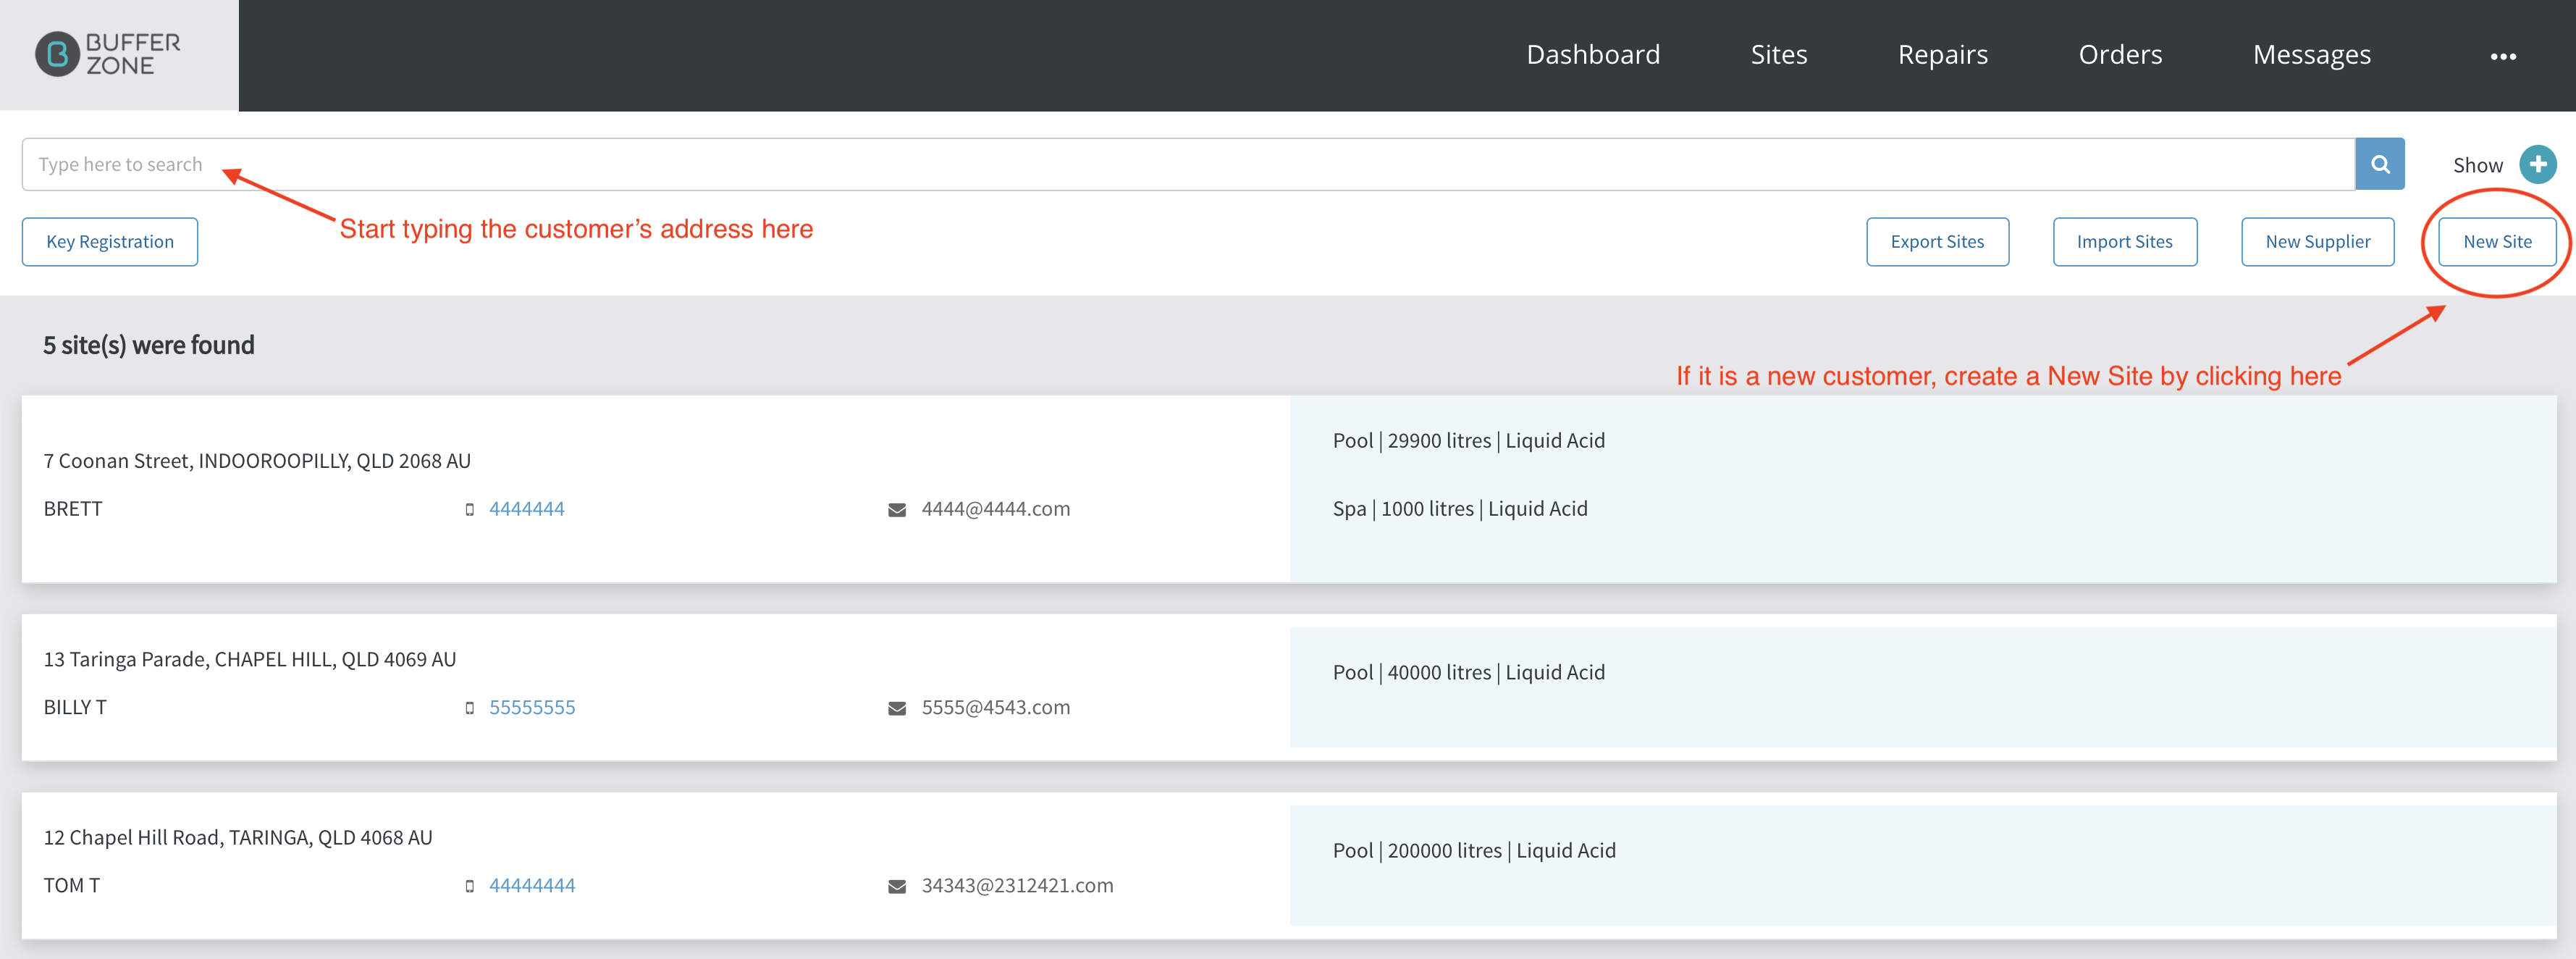Screen dimensions: 2576x959
Task: Go to the Dashboard menu
Action: pos(1593,54)
